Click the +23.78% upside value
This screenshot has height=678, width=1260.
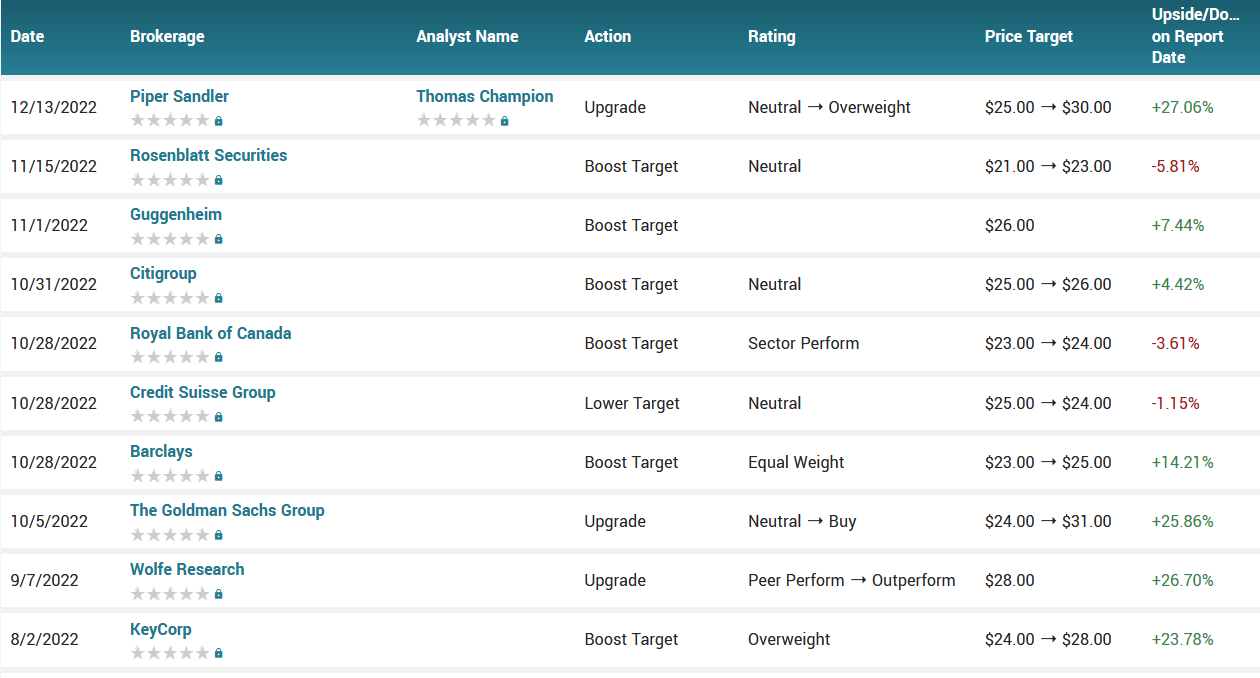point(1183,639)
